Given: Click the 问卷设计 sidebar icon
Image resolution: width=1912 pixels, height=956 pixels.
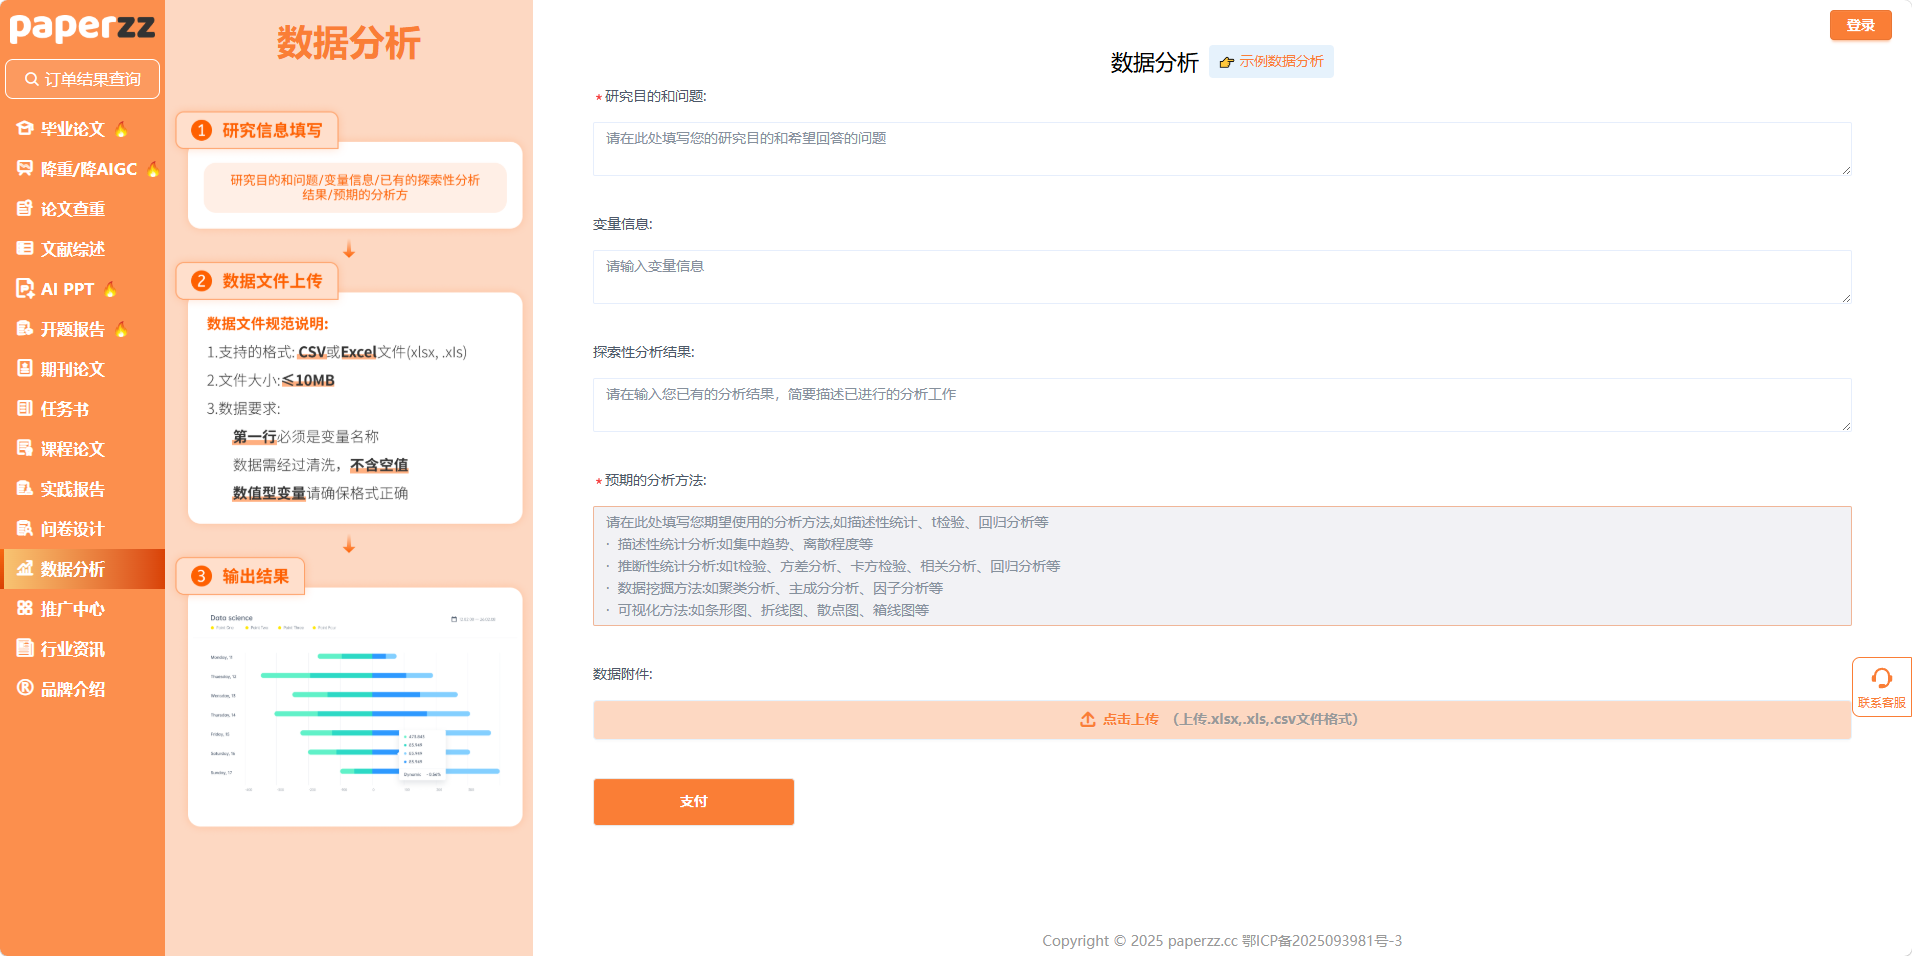Looking at the screenshot, I should (x=25, y=529).
